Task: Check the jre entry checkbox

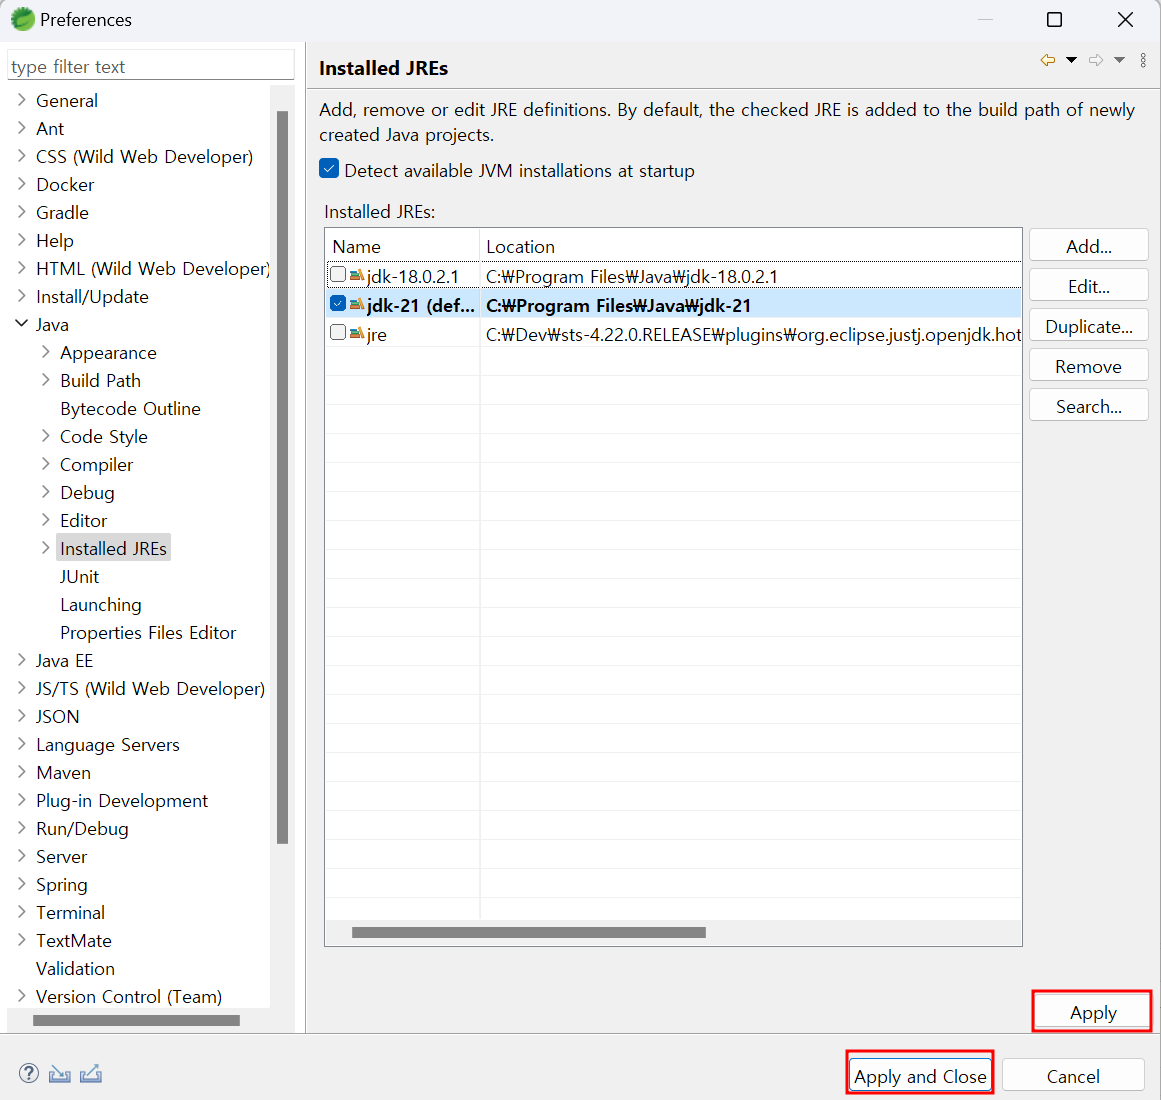Action: [338, 332]
